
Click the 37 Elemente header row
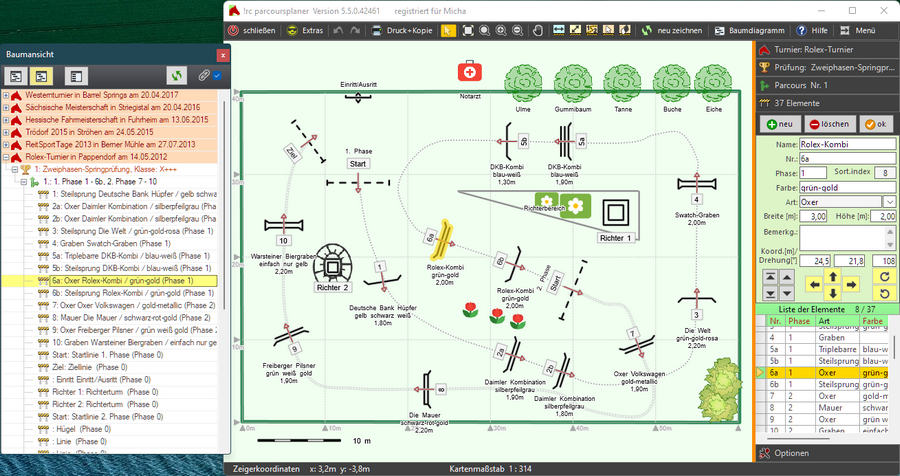coord(828,103)
